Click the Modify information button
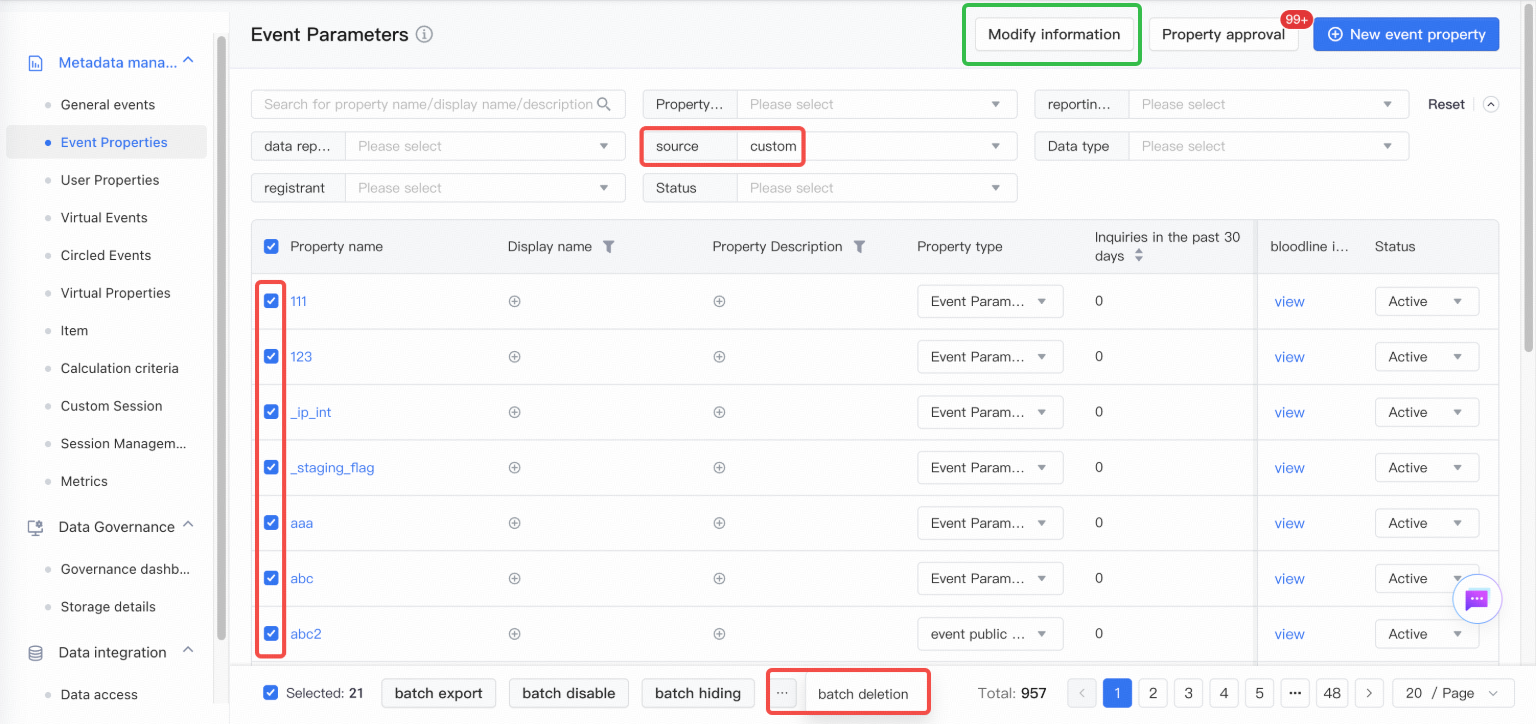1536x724 pixels. [1054, 34]
